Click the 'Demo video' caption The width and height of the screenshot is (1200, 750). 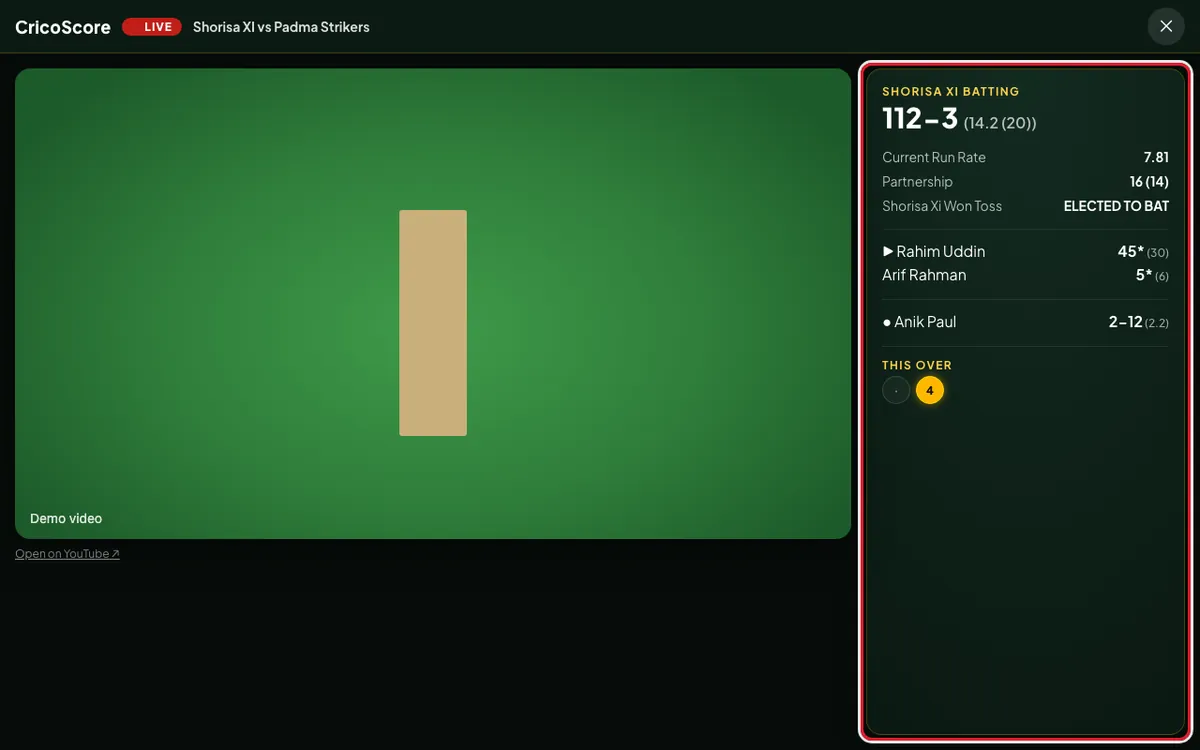66,519
